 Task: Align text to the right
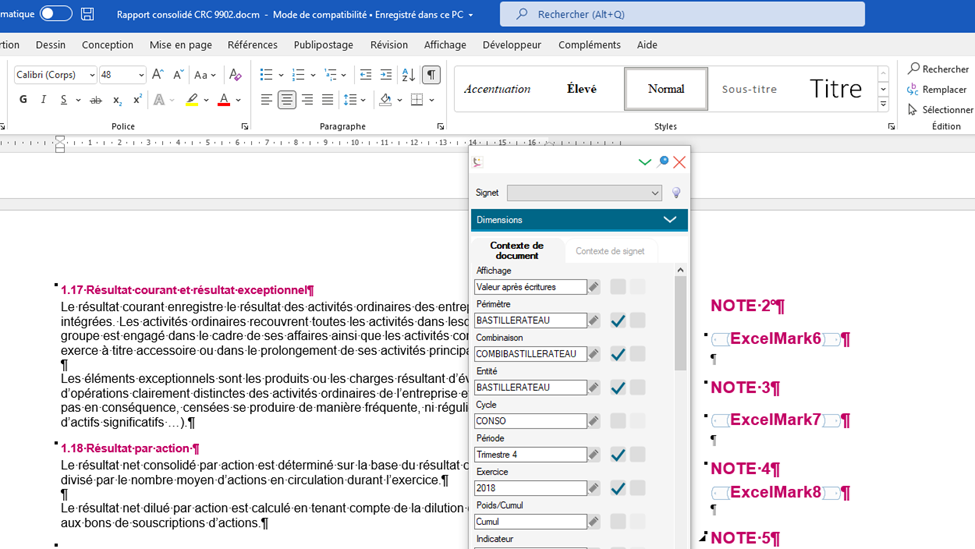[x=307, y=99]
